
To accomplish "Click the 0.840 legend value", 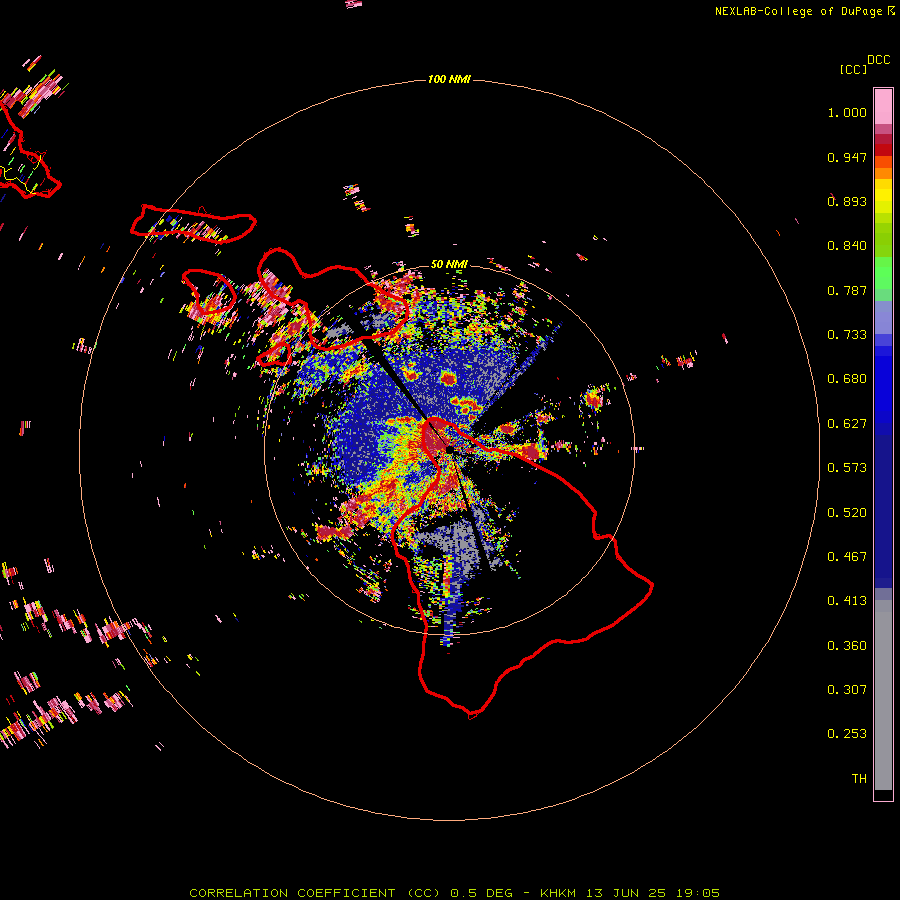I will (x=847, y=246).
